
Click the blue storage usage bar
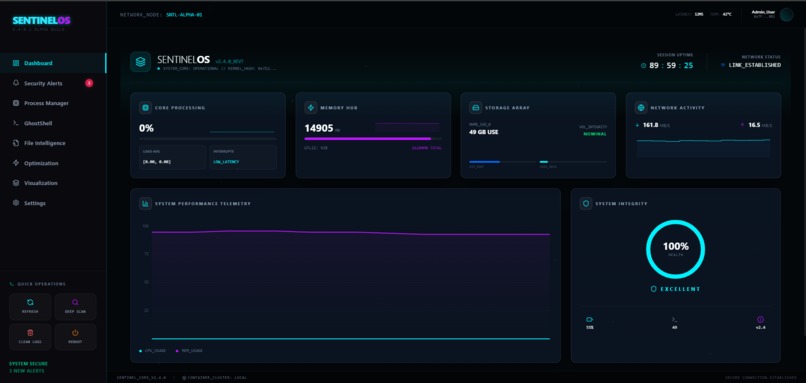(484, 162)
